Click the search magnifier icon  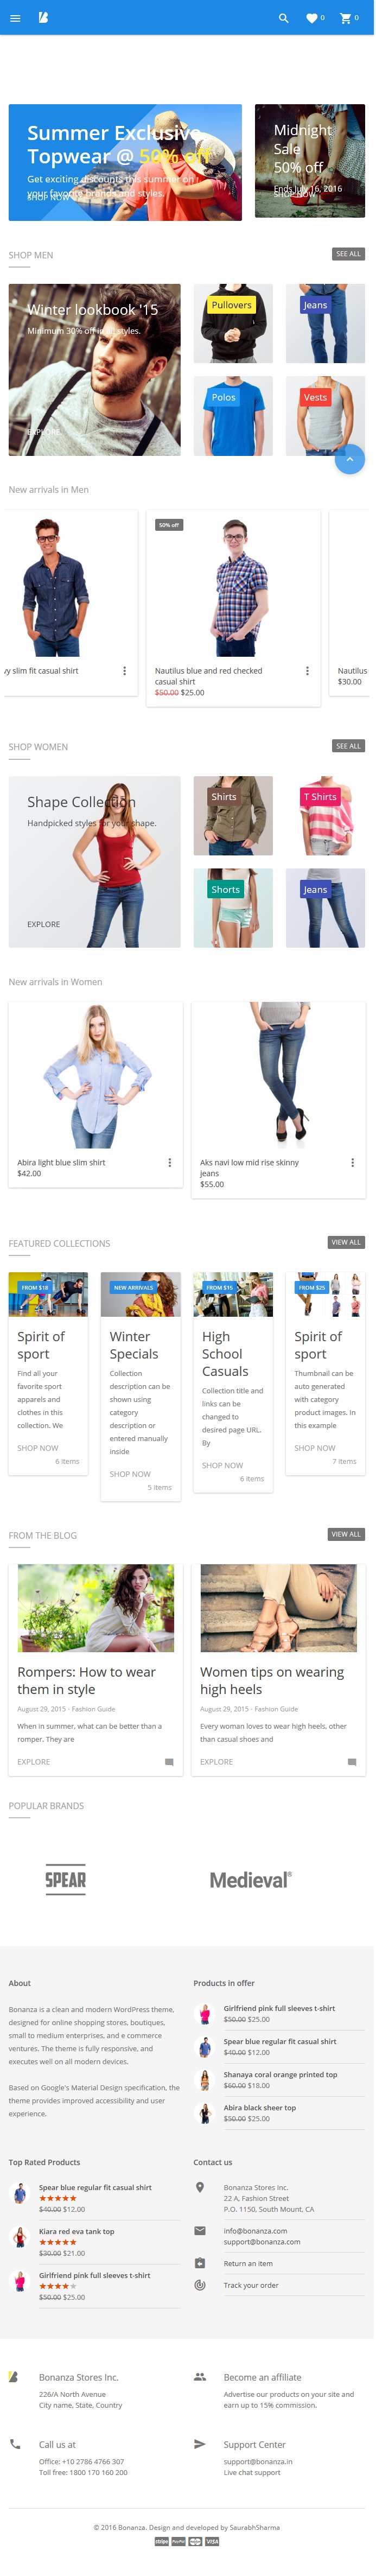point(284,18)
